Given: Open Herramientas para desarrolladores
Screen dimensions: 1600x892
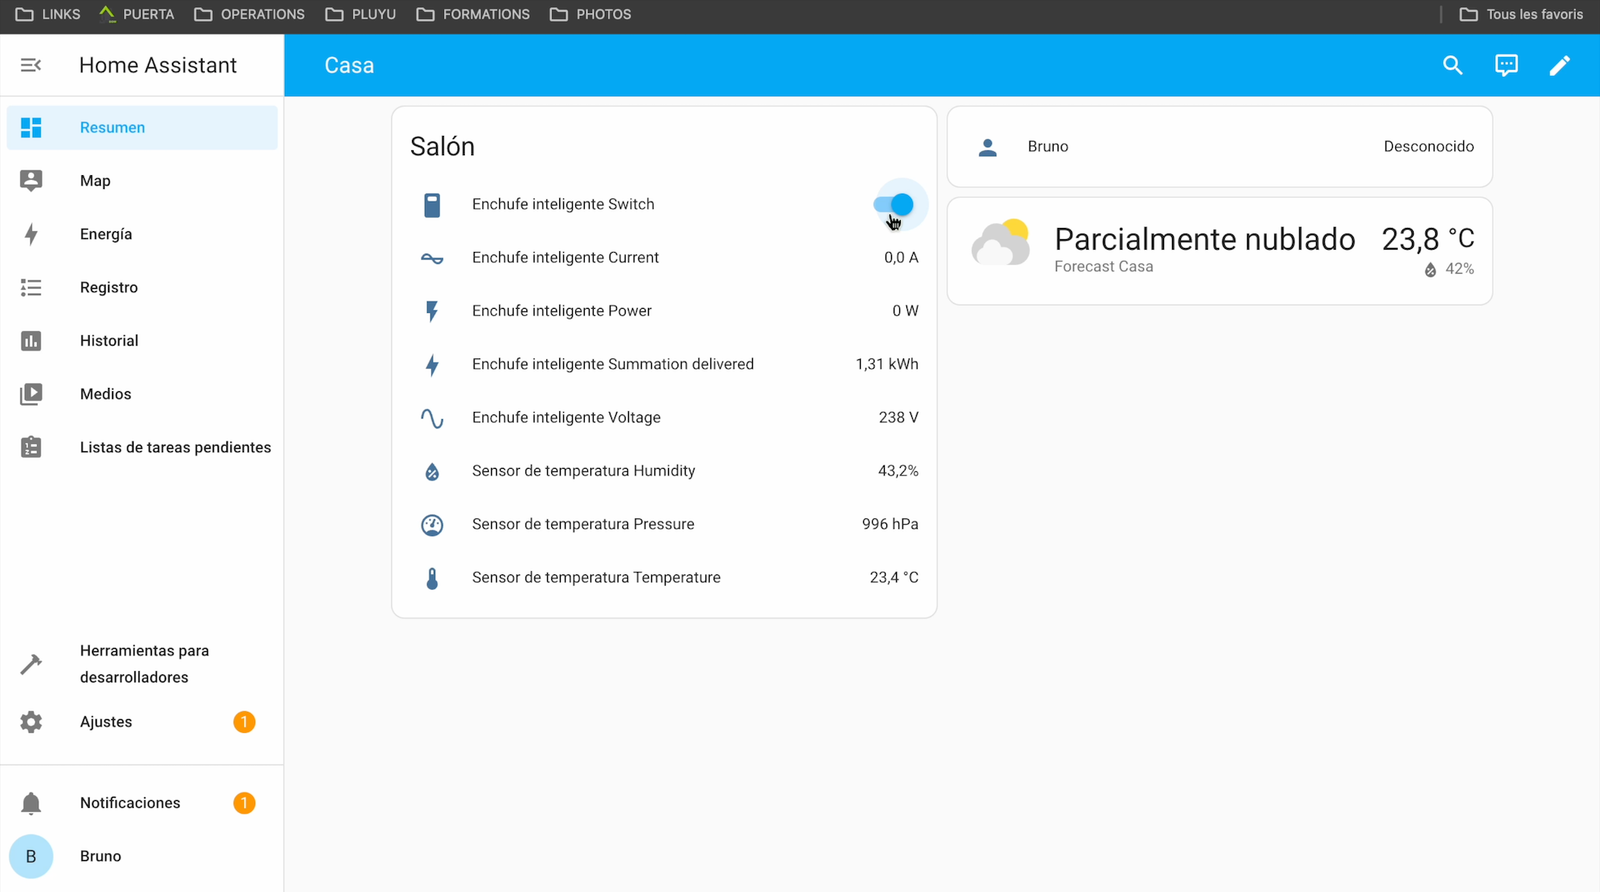Looking at the screenshot, I should [x=142, y=664].
